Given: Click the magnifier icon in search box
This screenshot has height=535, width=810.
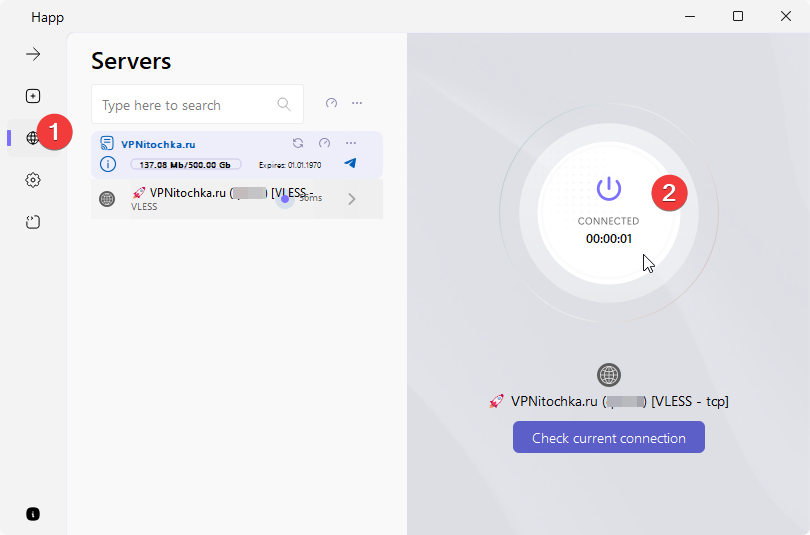Looking at the screenshot, I should pos(284,104).
